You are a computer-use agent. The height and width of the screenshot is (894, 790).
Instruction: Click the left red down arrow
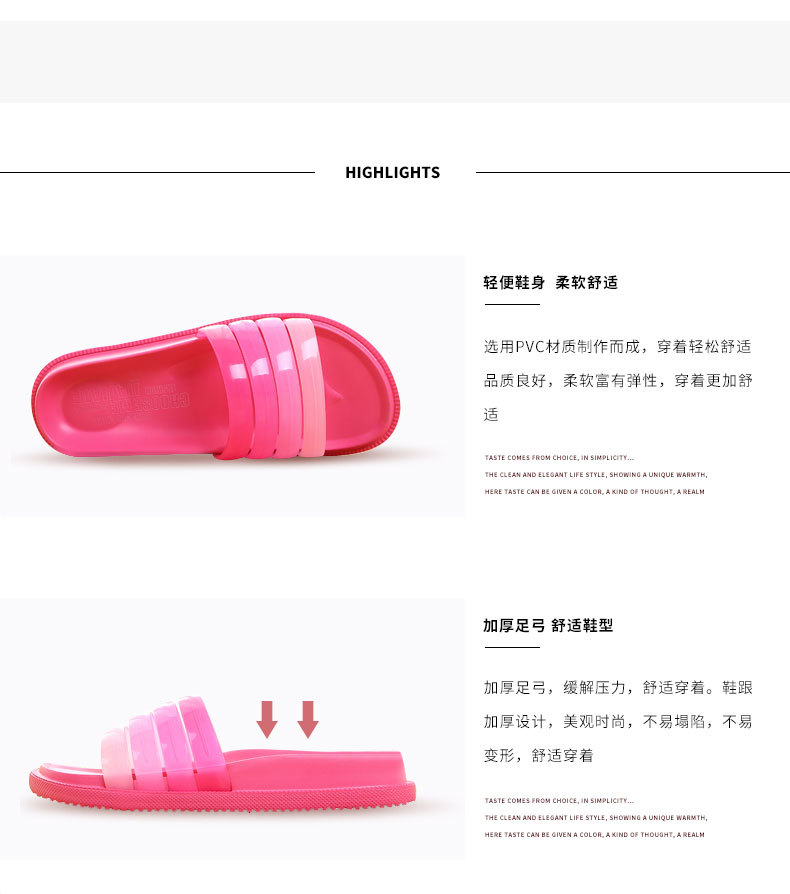click(x=267, y=719)
